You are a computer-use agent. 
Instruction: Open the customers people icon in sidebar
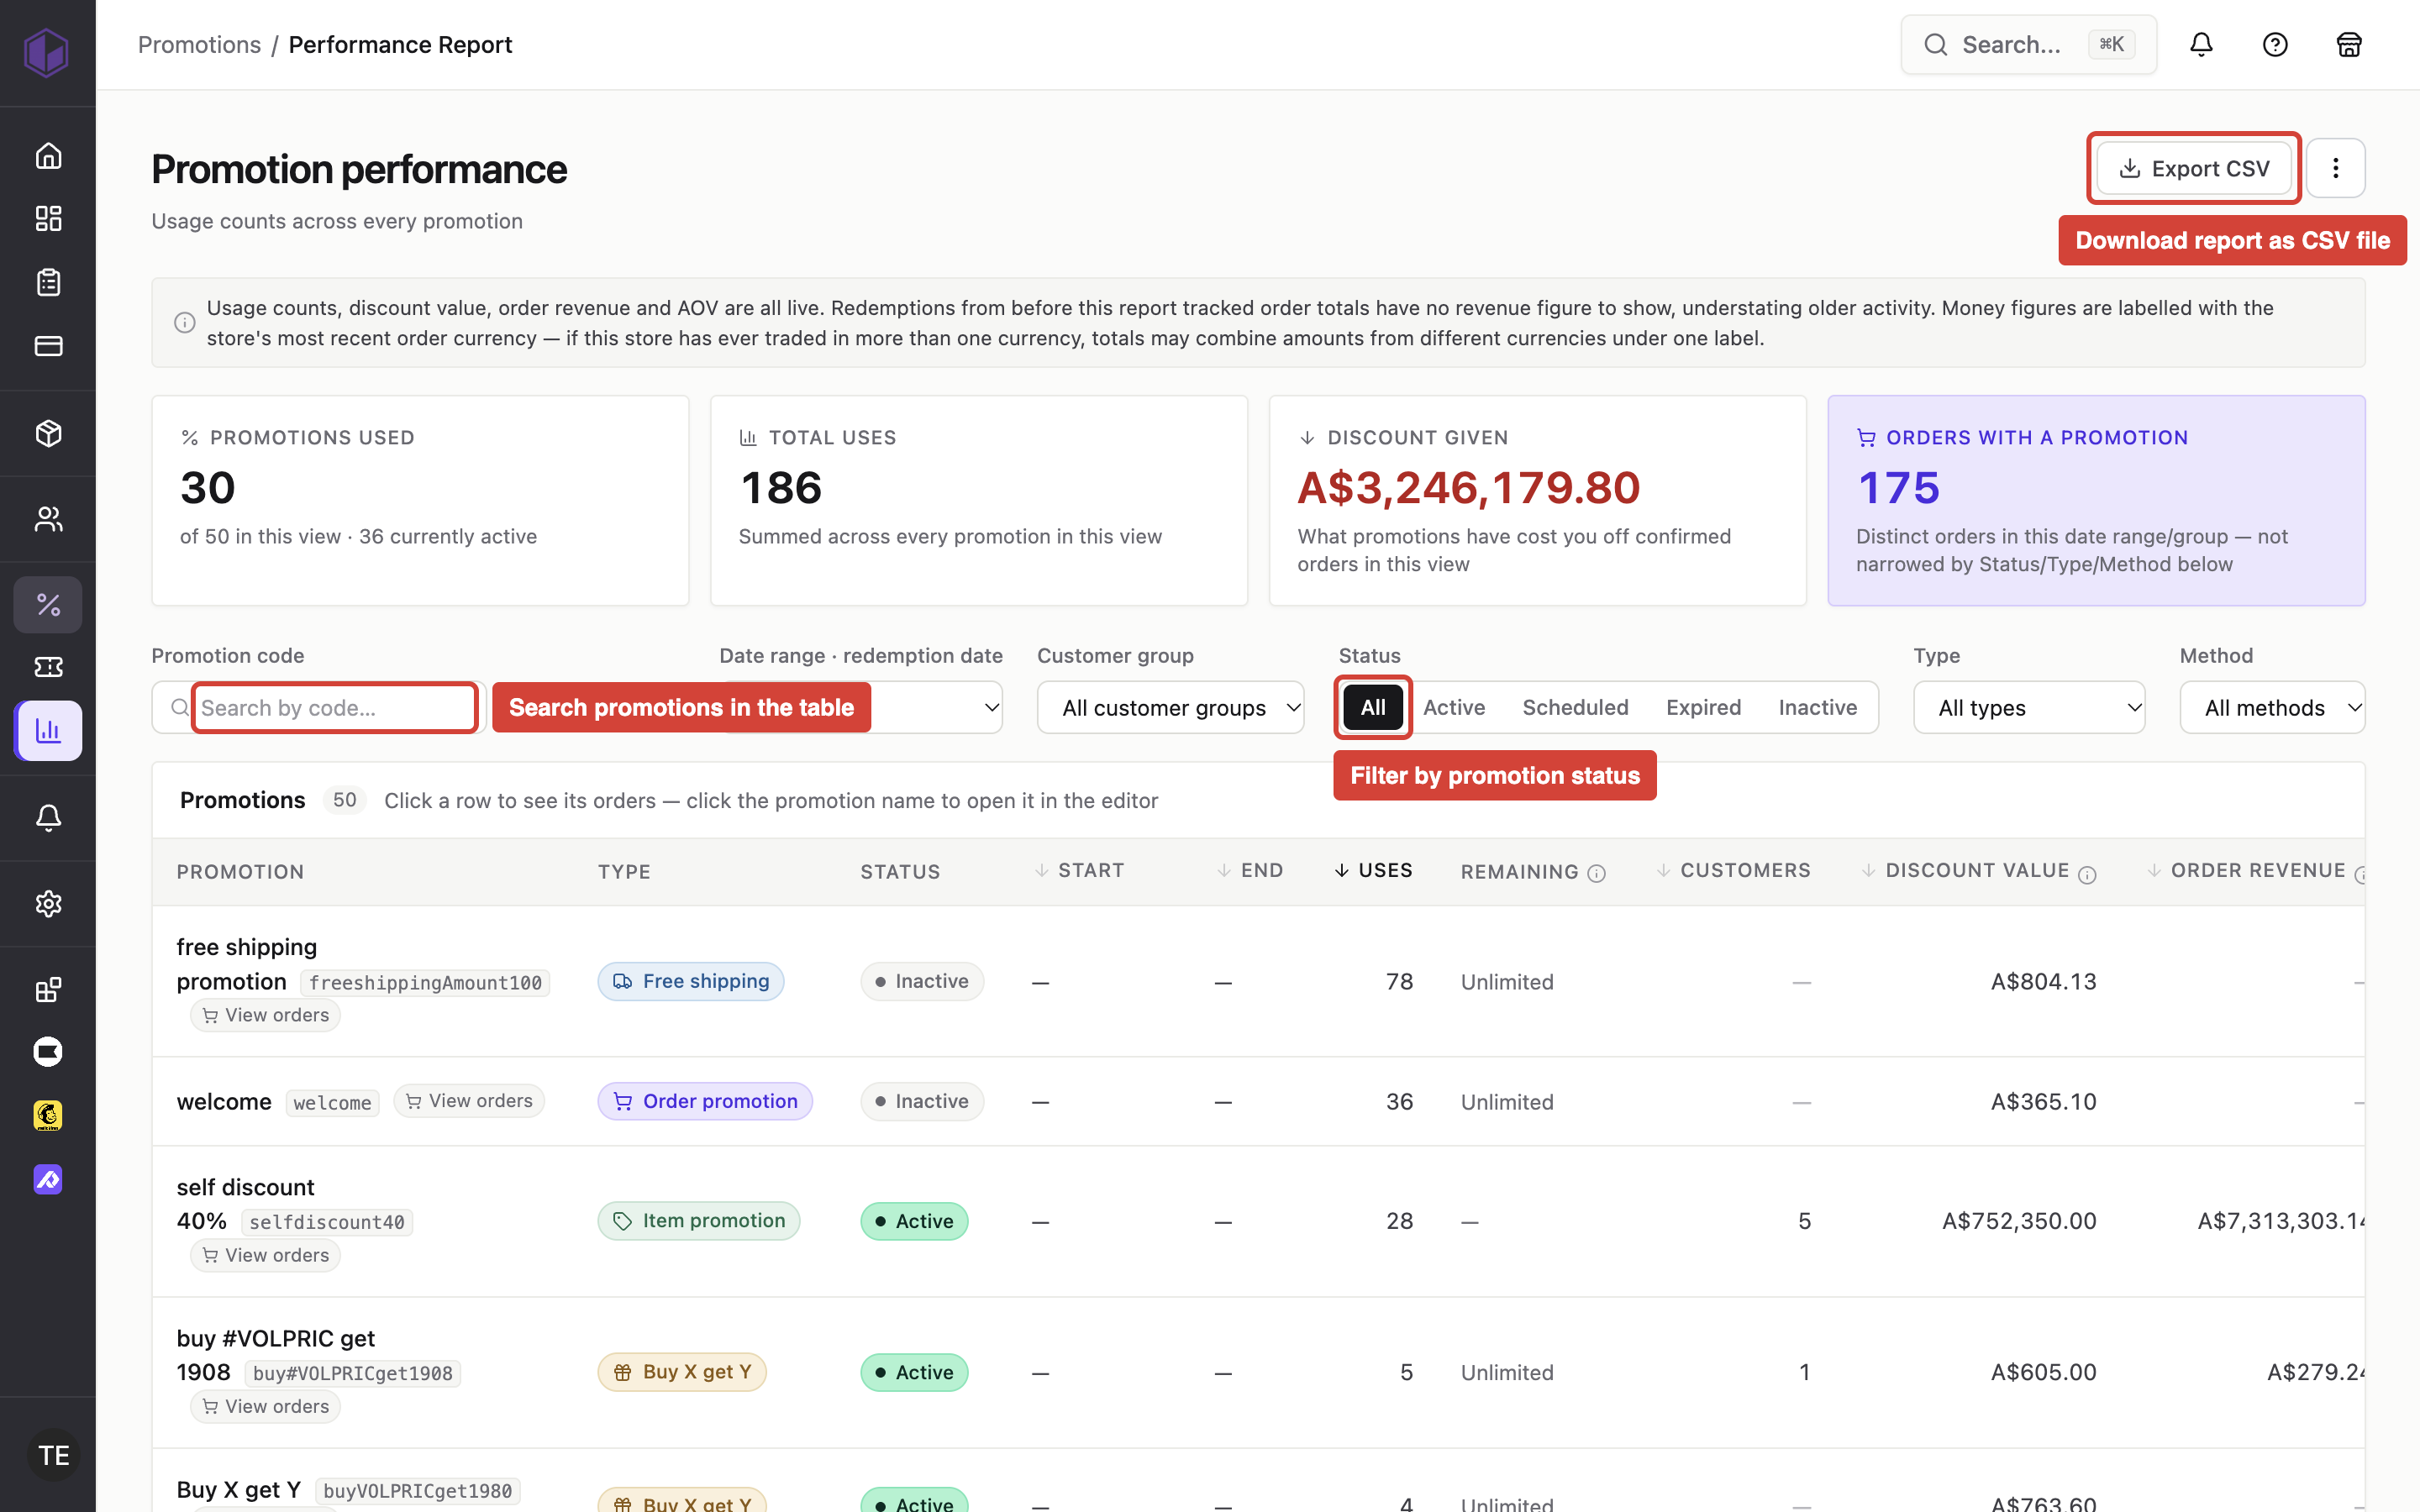coord(48,519)
